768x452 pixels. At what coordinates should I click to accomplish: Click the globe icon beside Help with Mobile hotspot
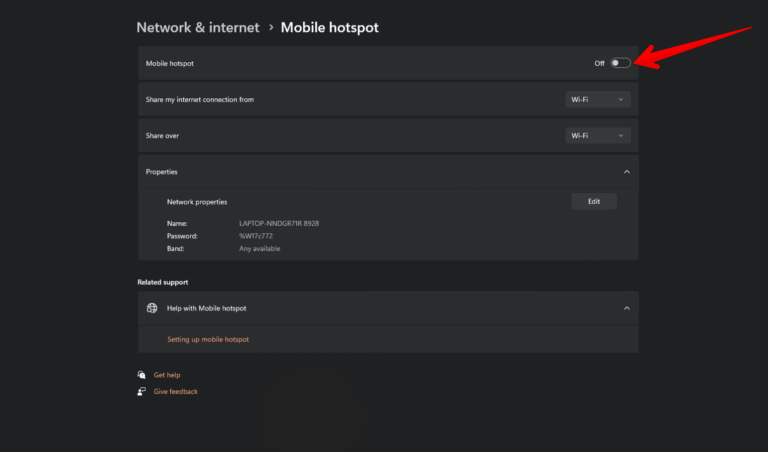152,308
